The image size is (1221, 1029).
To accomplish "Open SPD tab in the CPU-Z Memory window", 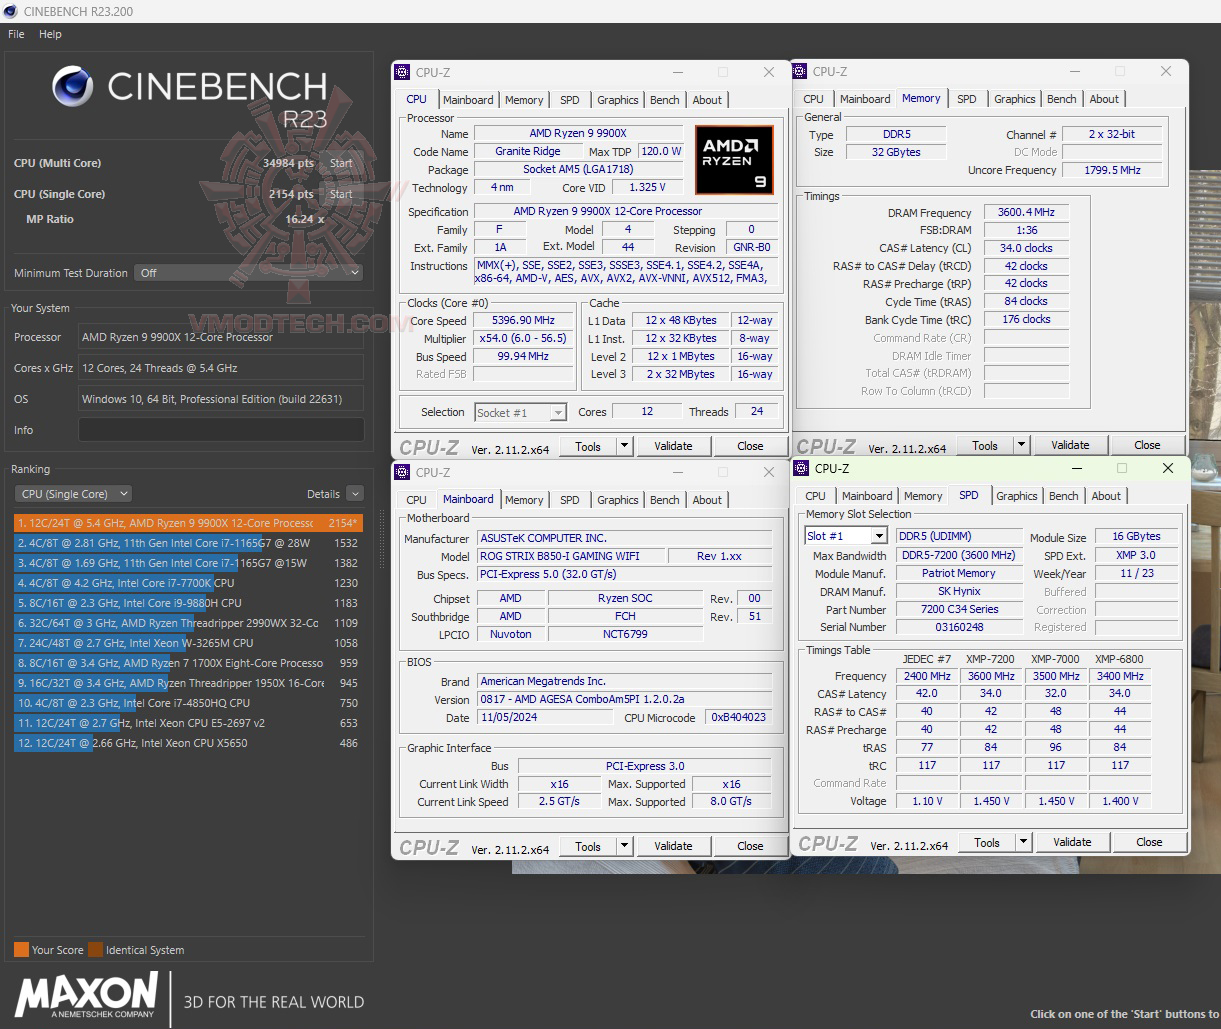I will point(967,99).
